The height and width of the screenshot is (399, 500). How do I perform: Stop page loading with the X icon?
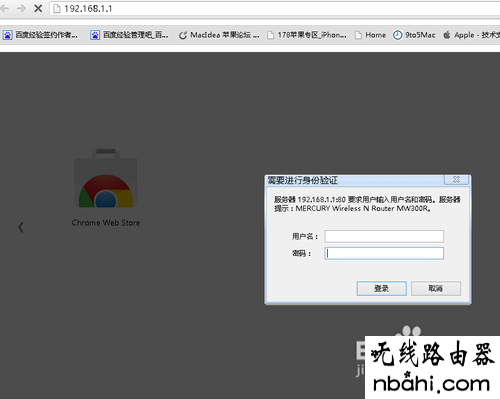pyautogui.click(x=38, y=8)
